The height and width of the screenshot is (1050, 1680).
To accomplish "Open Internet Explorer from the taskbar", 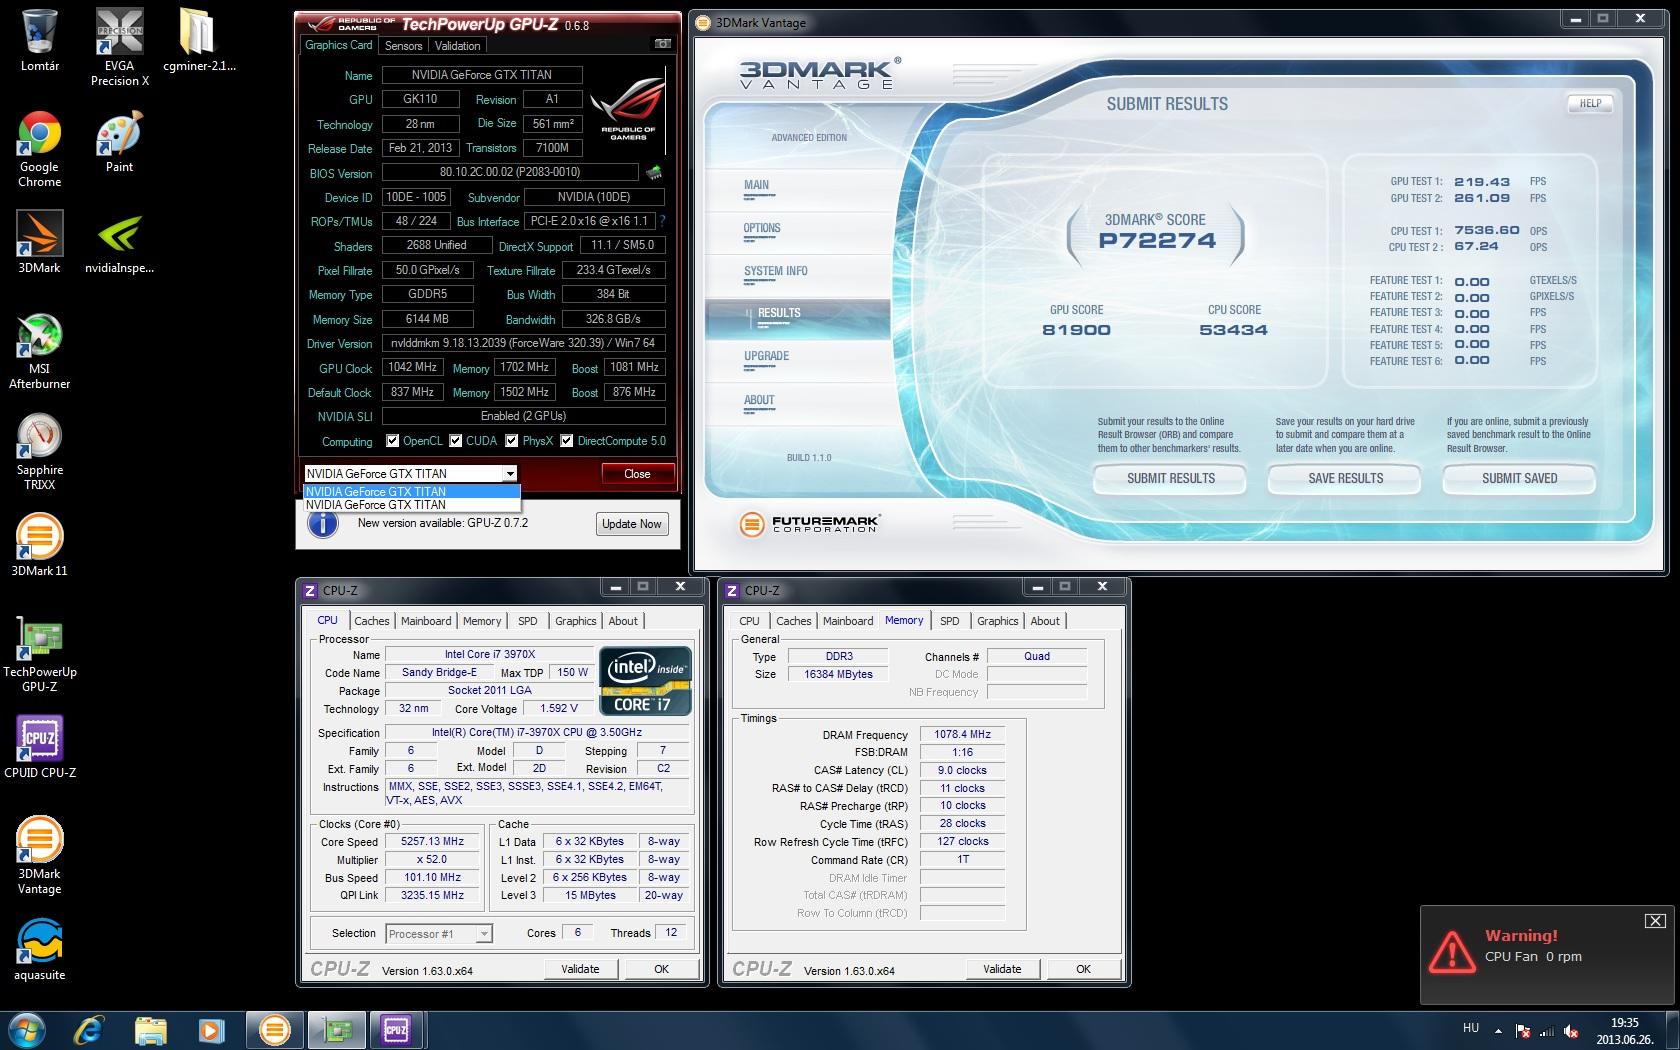I will coord(90,1029).
